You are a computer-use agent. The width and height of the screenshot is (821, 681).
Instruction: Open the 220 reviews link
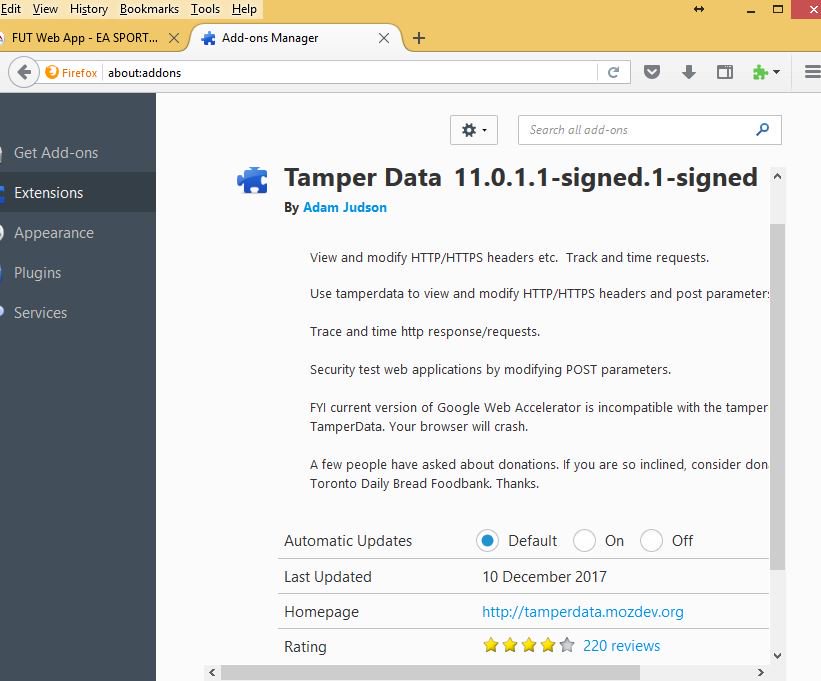pos(622,645)
